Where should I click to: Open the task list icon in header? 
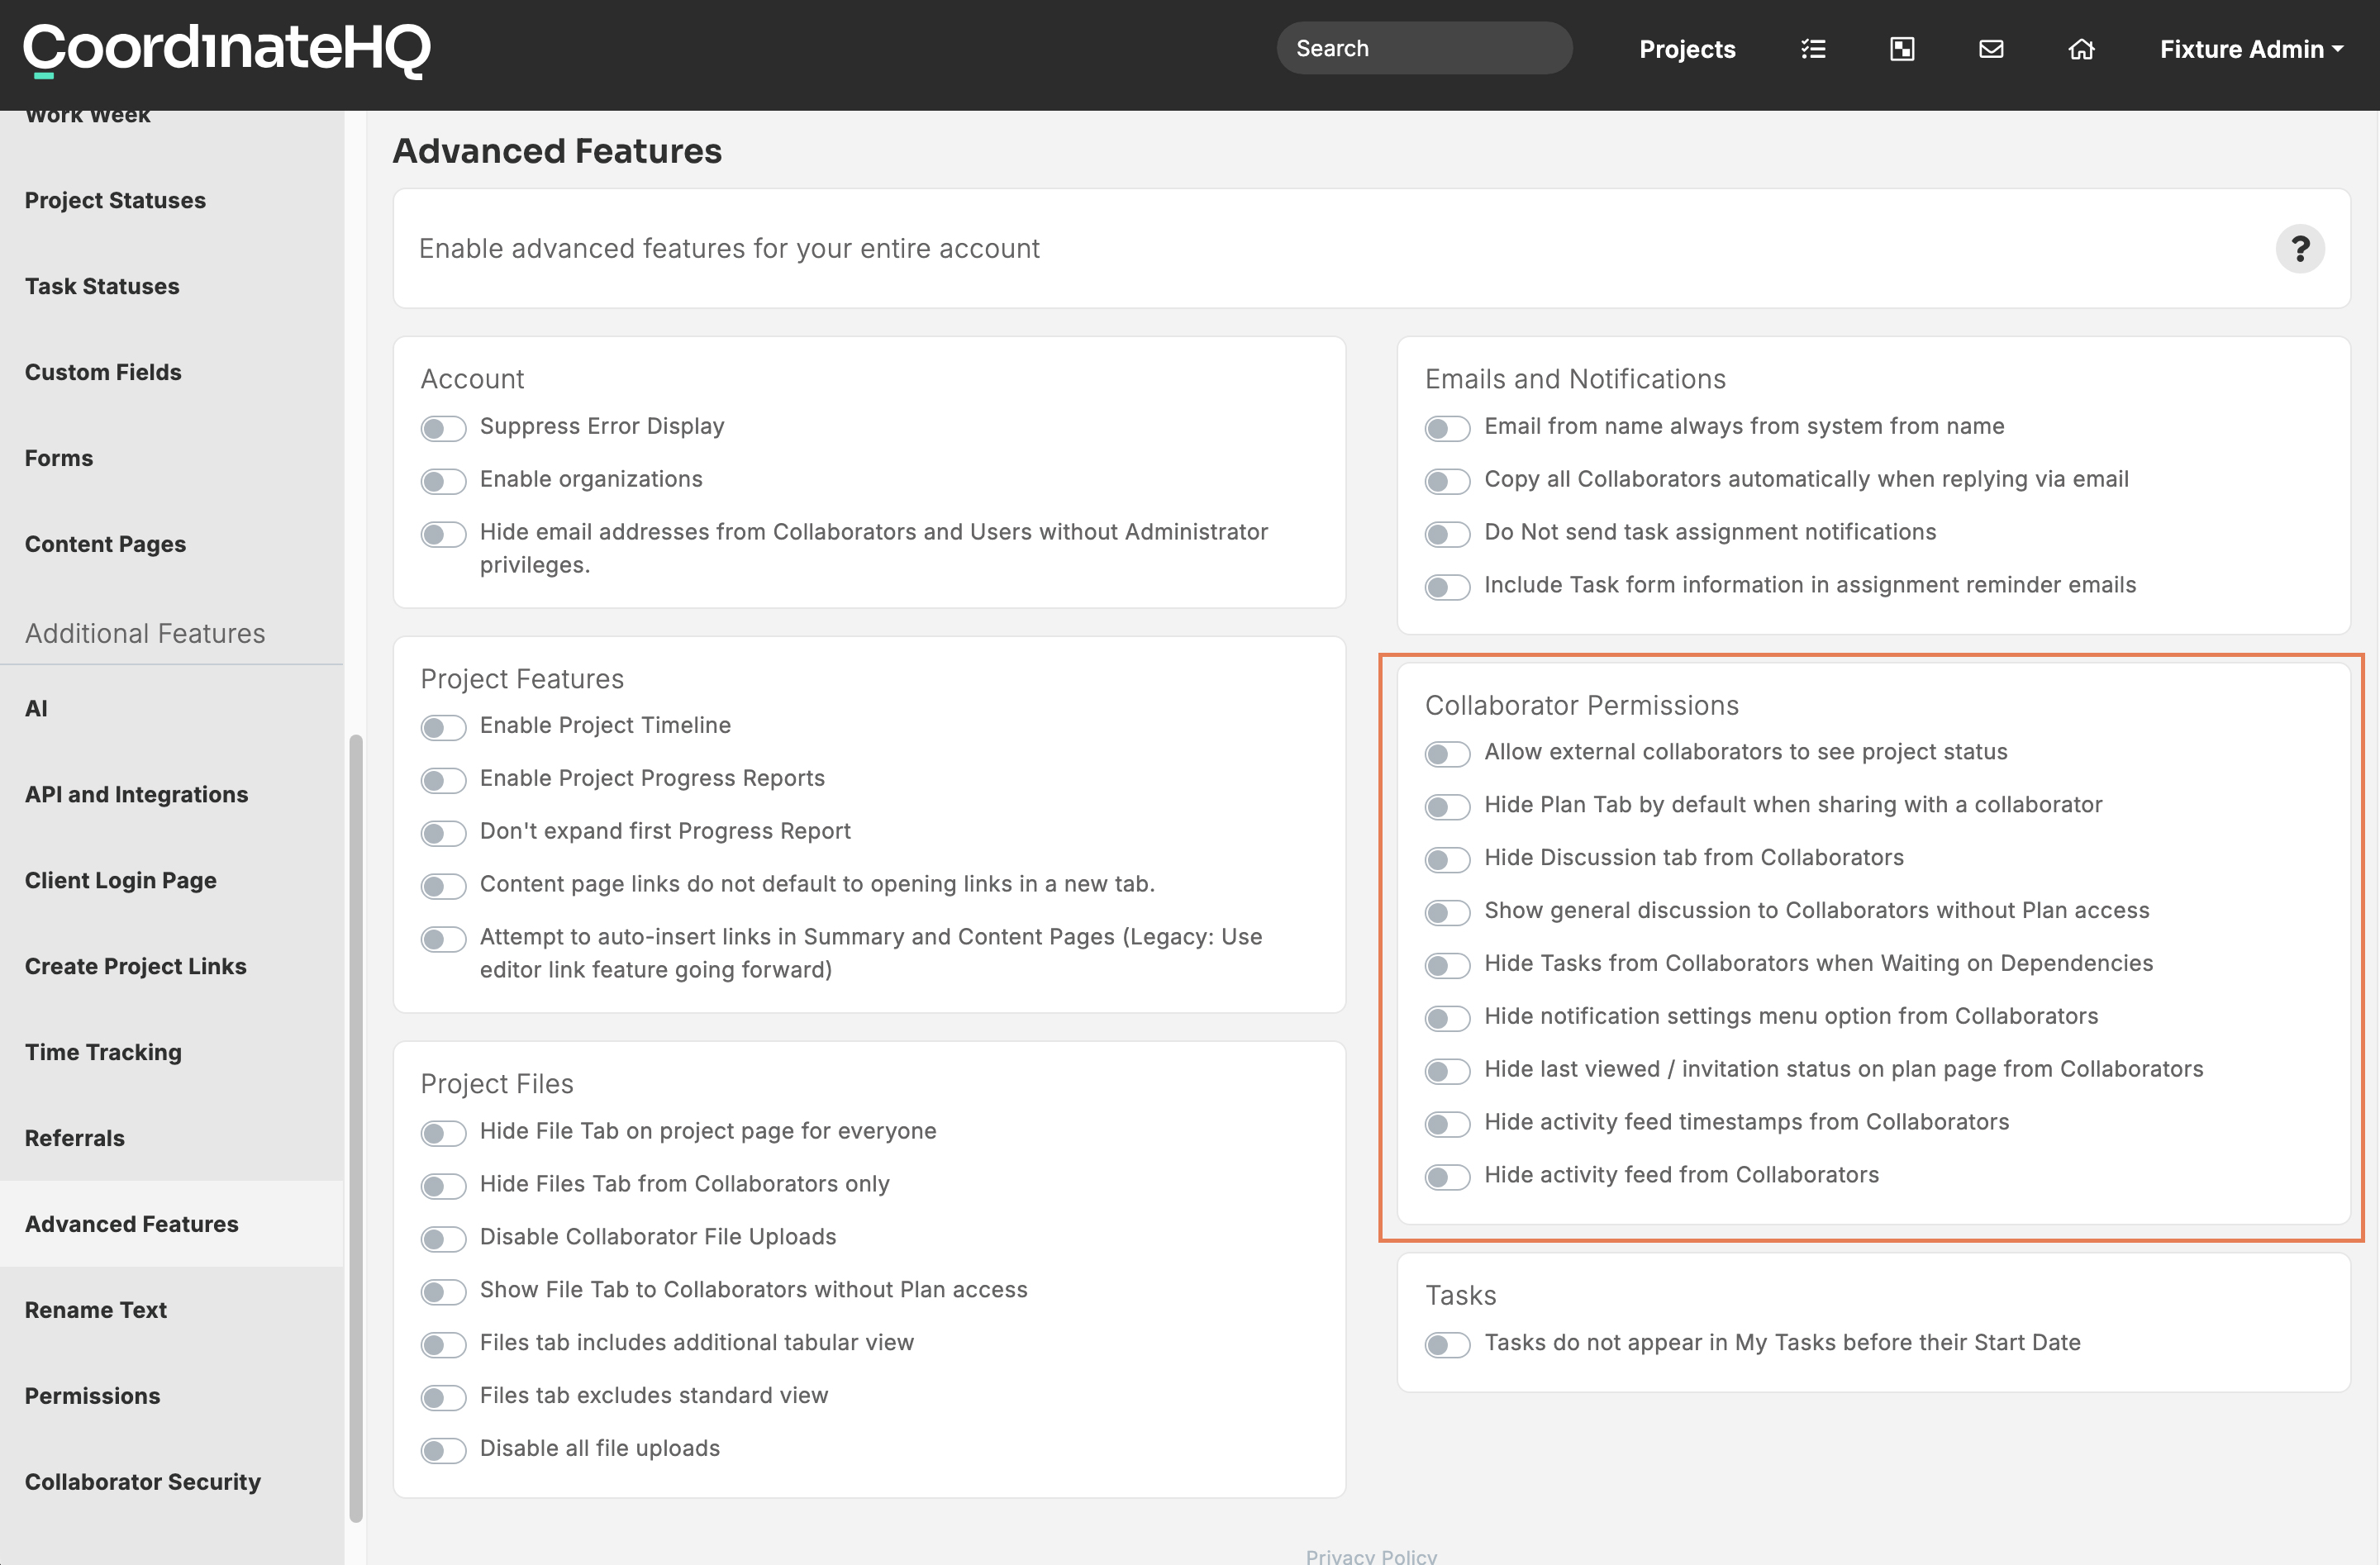point(1813,49)
